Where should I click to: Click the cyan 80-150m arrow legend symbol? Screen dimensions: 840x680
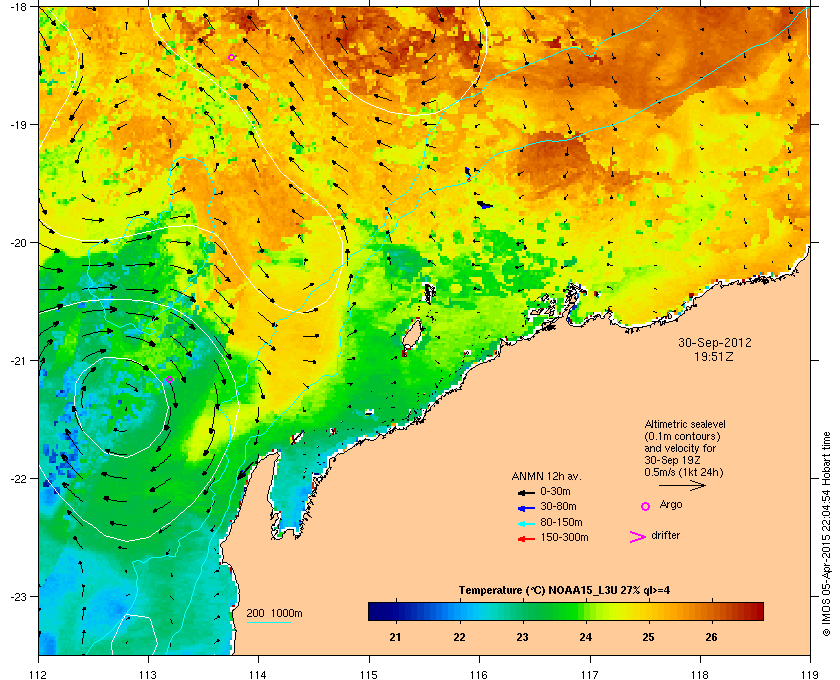[x=526, y=523]
